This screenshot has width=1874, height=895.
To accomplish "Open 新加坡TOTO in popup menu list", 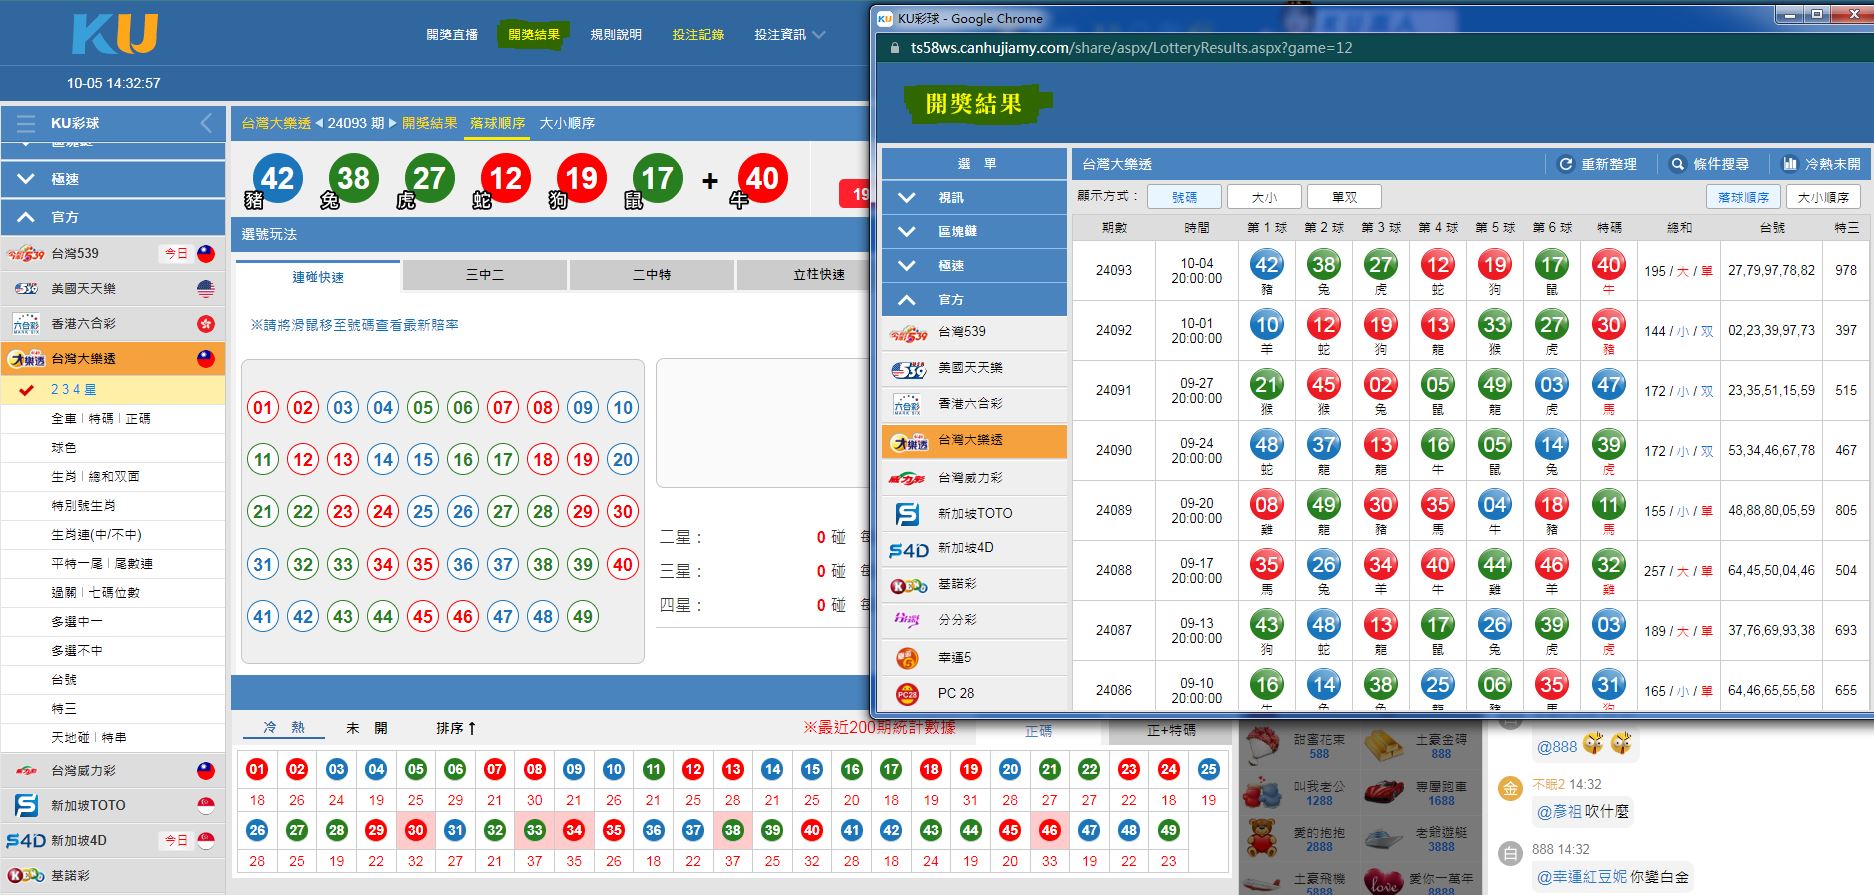I will point(974,513).
